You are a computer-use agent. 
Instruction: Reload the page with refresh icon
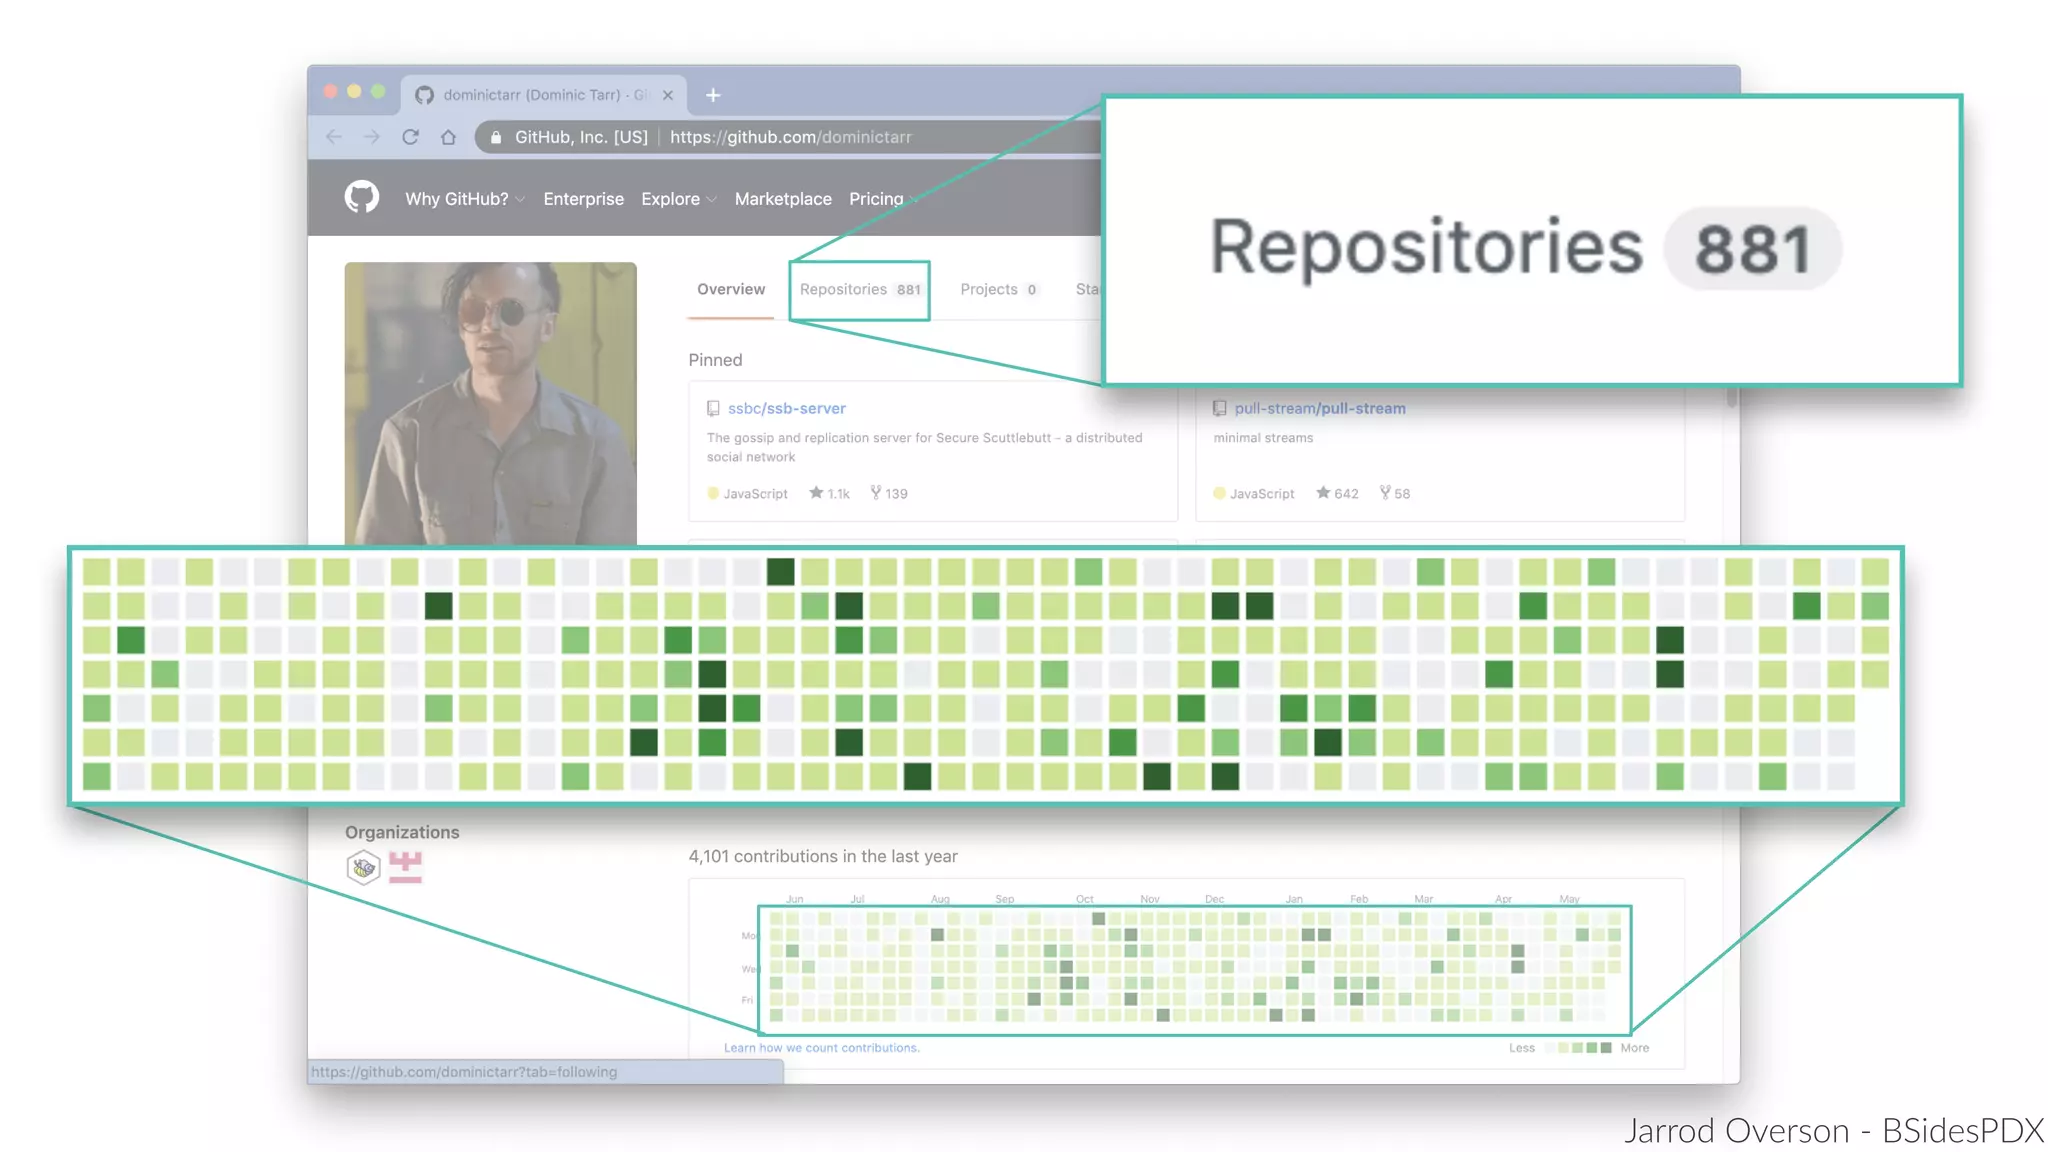click(x=410, y=137)
